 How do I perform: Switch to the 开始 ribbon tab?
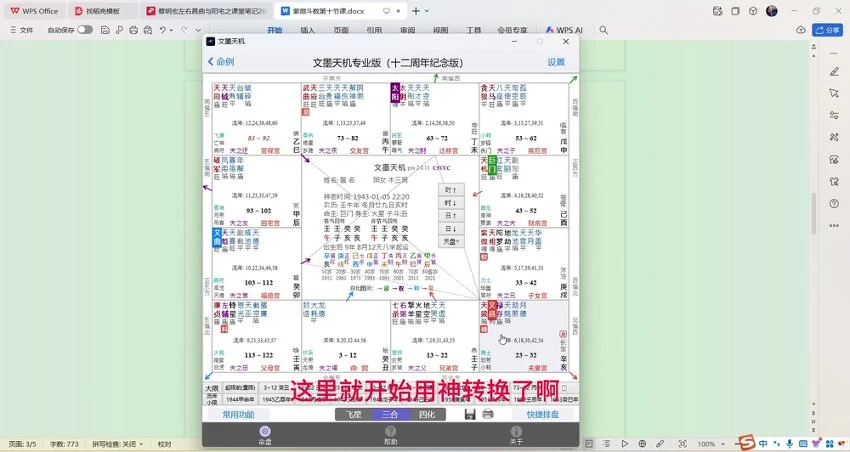[x=275, y=30]
